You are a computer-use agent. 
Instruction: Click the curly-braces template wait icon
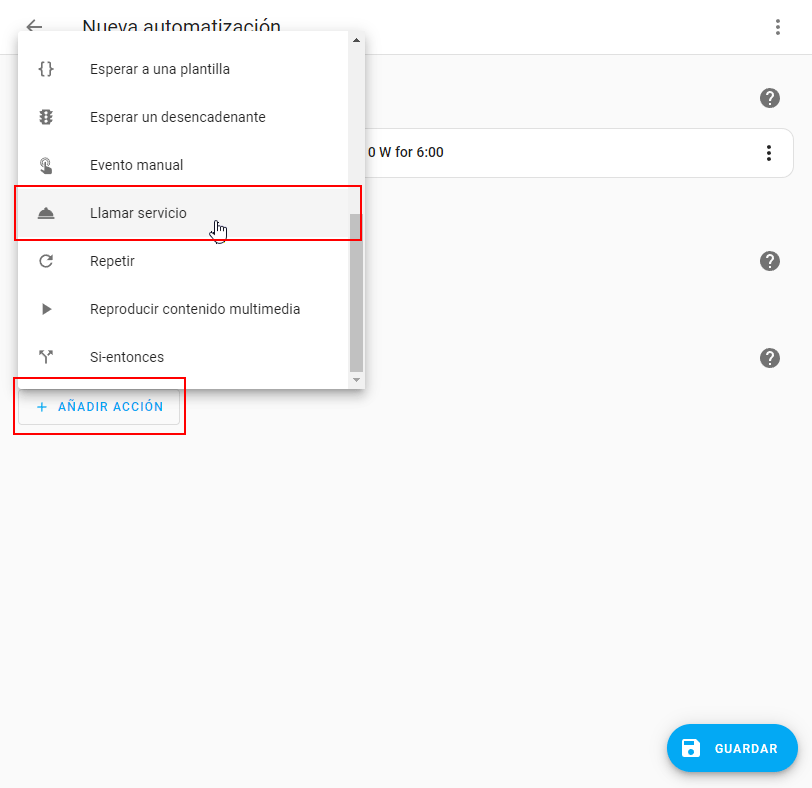click(46, 70)
